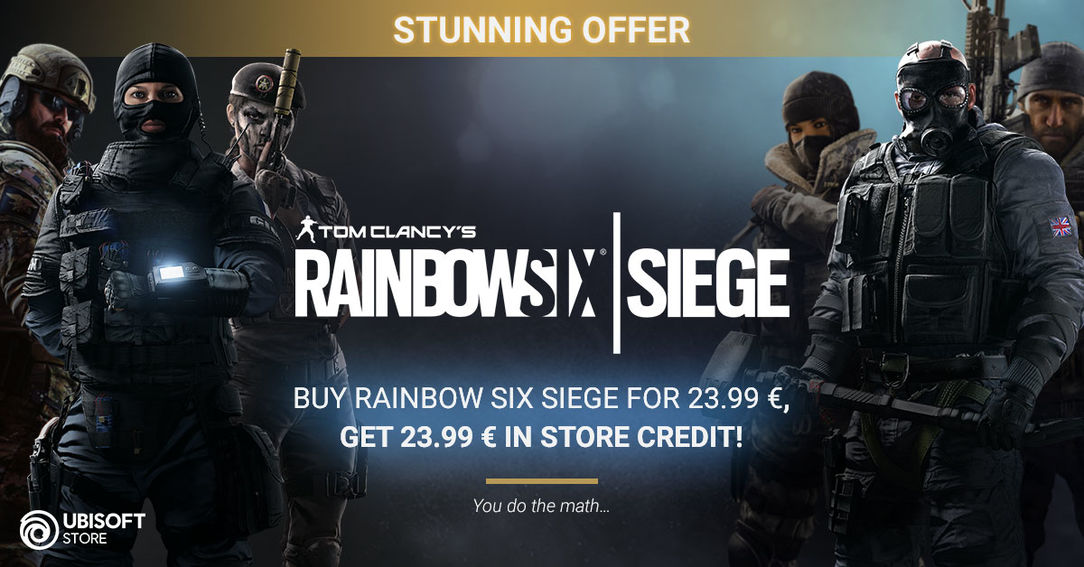Click the Ubisoft Store text label

pyautogui.click(x=104, y=529)
